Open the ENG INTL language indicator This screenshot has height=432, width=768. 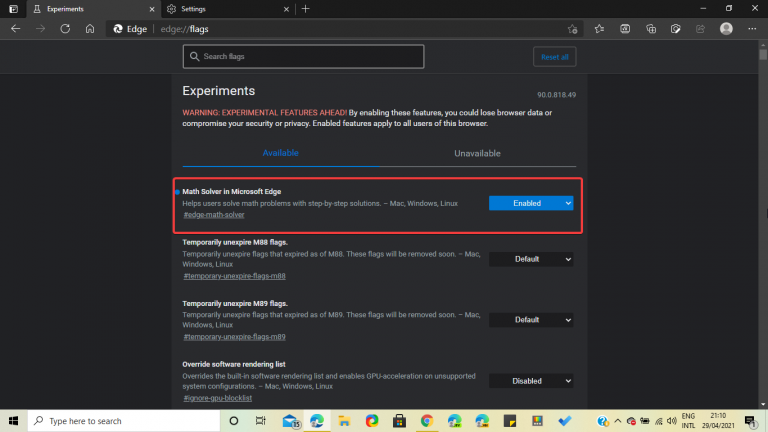(688, 421)
